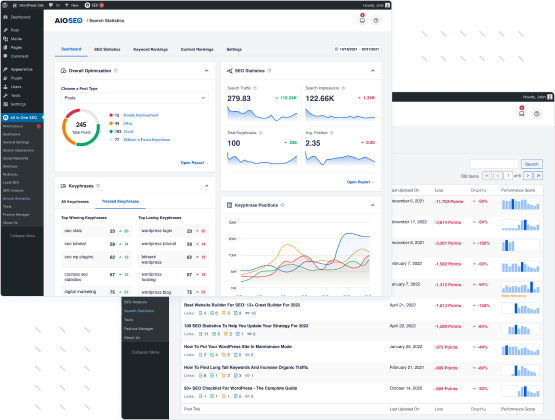Screen dimensions: 555x420
Task: Switch to the Keyword Rankings tab
Action: click(150, 50)
